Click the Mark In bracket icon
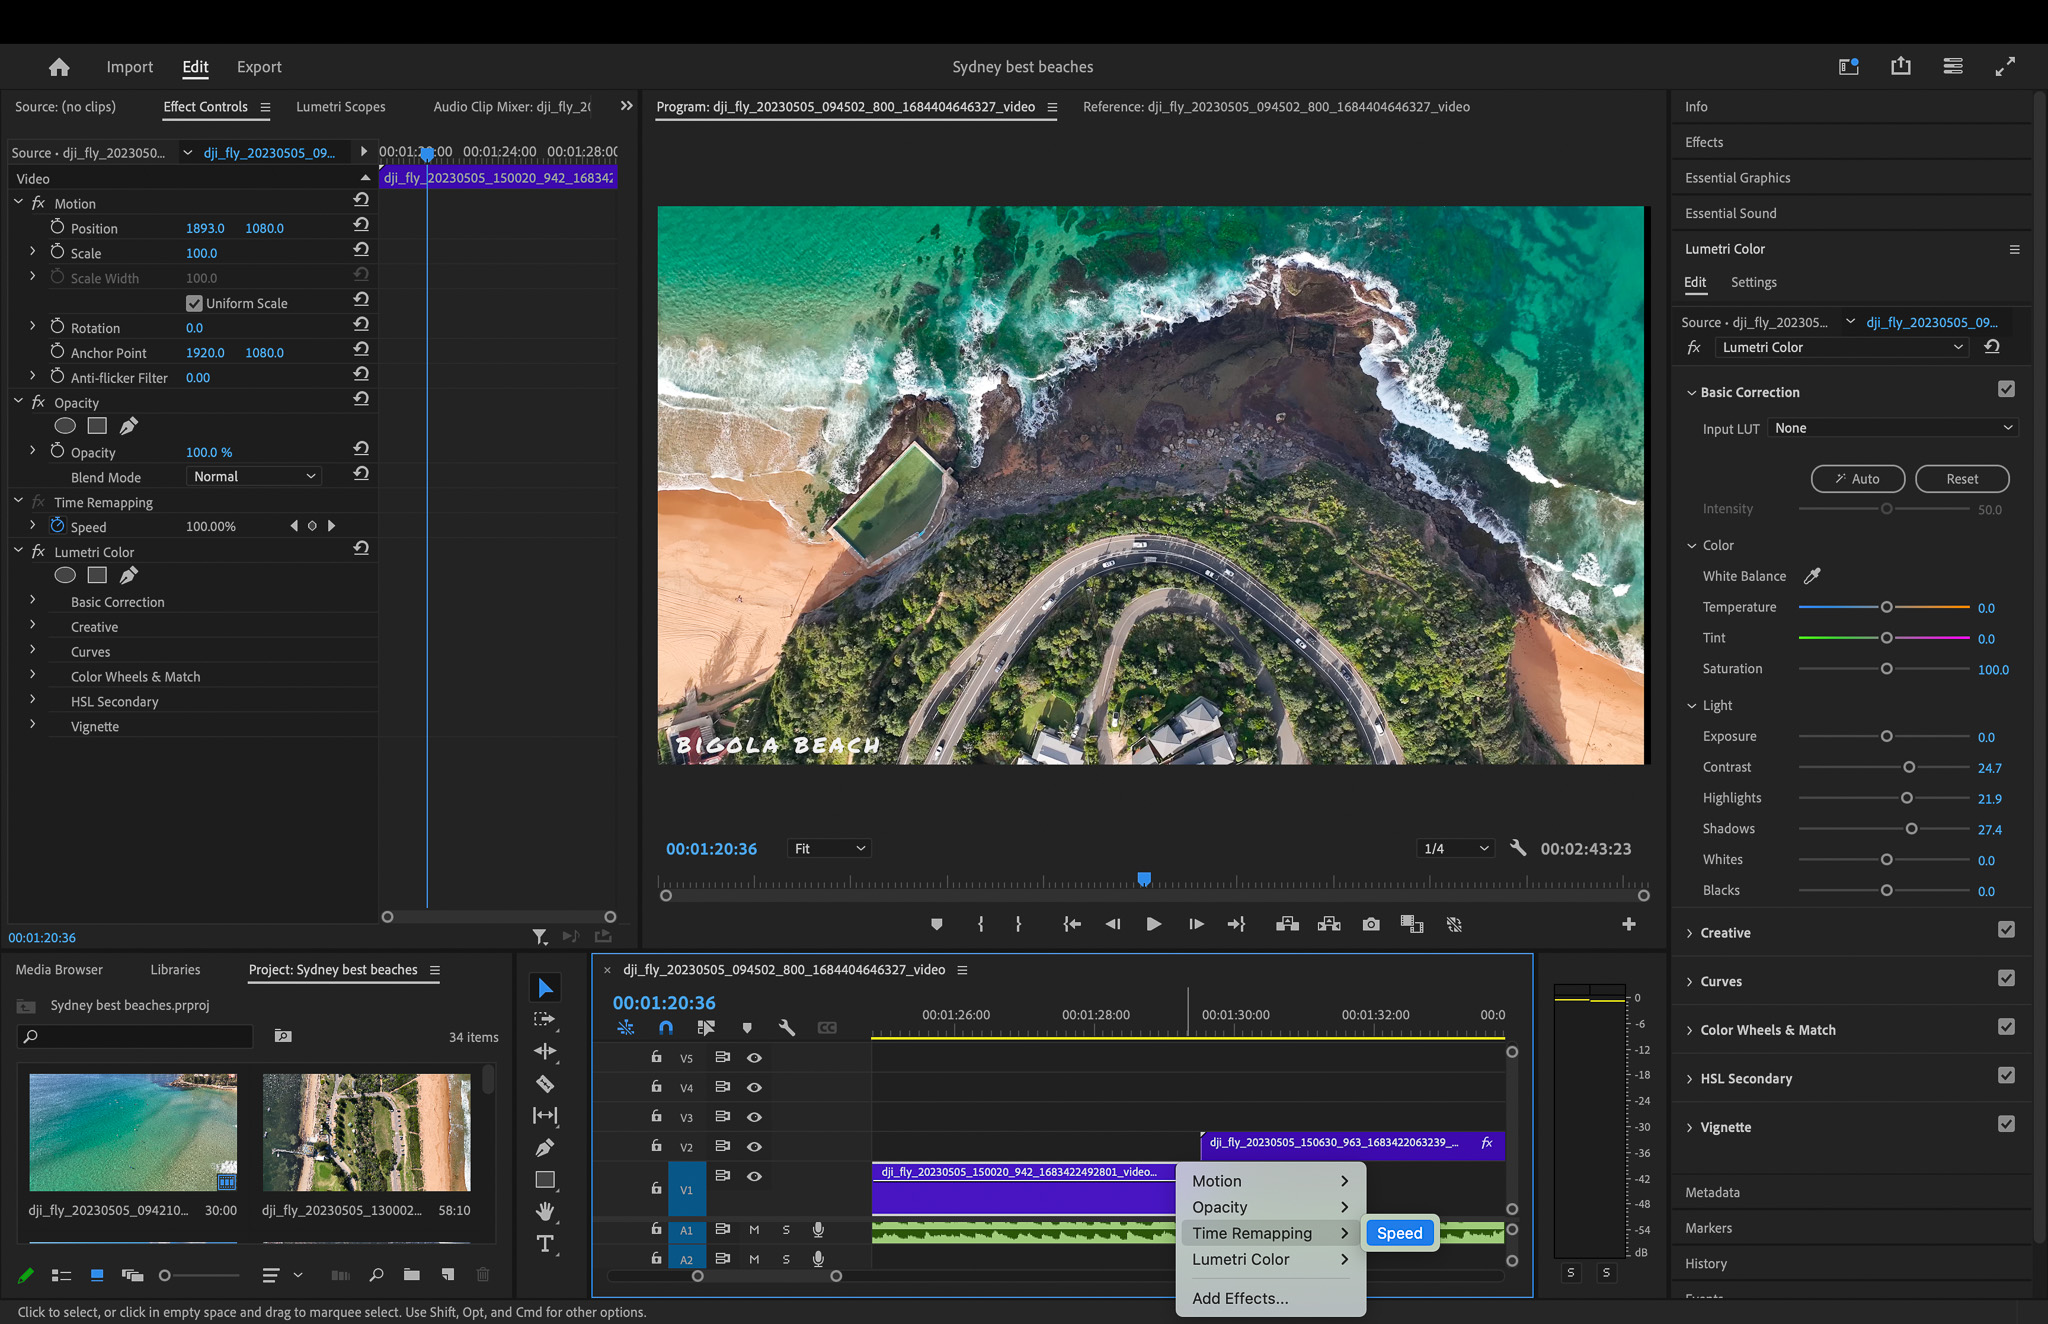 click(980, 924)
